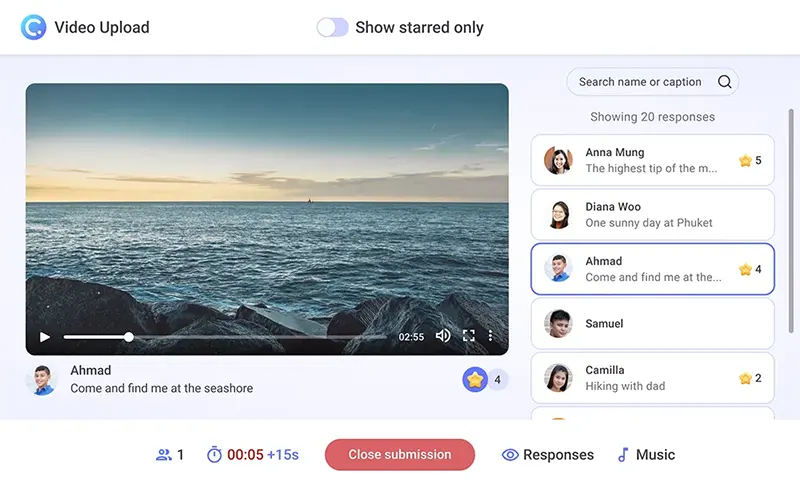The width and height of the screenshot is (800, 490).
Task: Play the seashore video
Action: tap(45, 337)
